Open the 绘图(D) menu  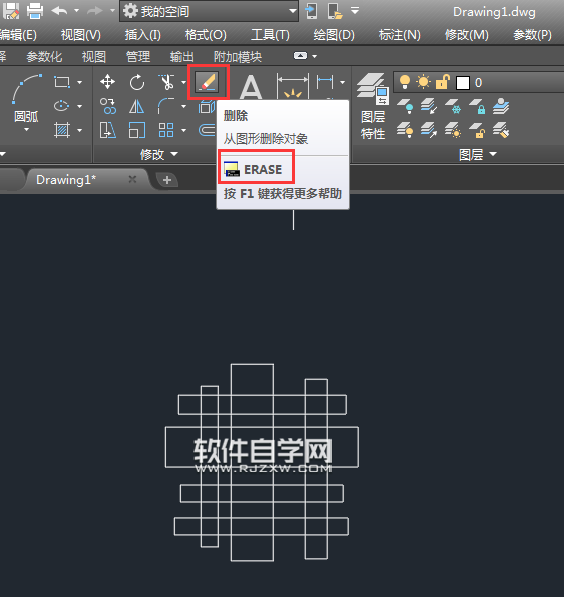[x=334, y=35]
